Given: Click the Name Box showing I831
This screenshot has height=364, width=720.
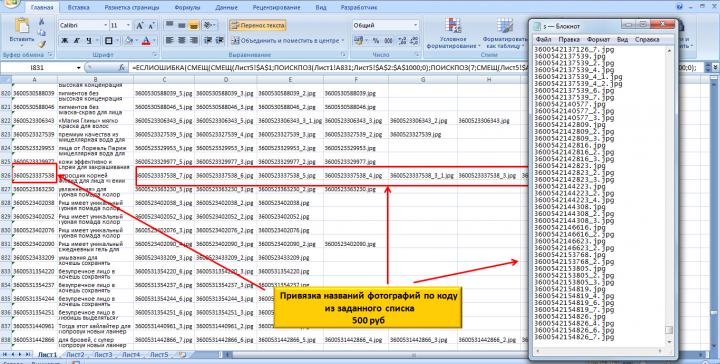Looking at the screenshot, I should (x=39, y=67).
